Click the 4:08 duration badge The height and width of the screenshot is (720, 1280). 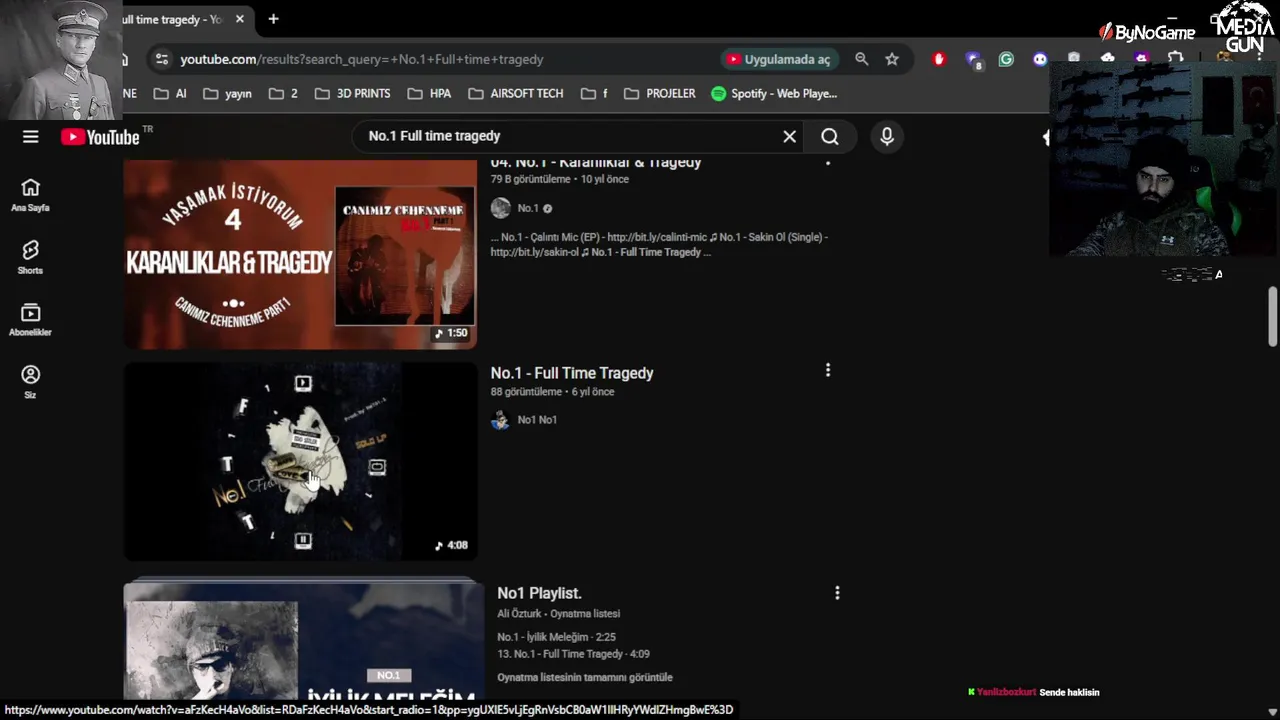click(x=451, y=545)
